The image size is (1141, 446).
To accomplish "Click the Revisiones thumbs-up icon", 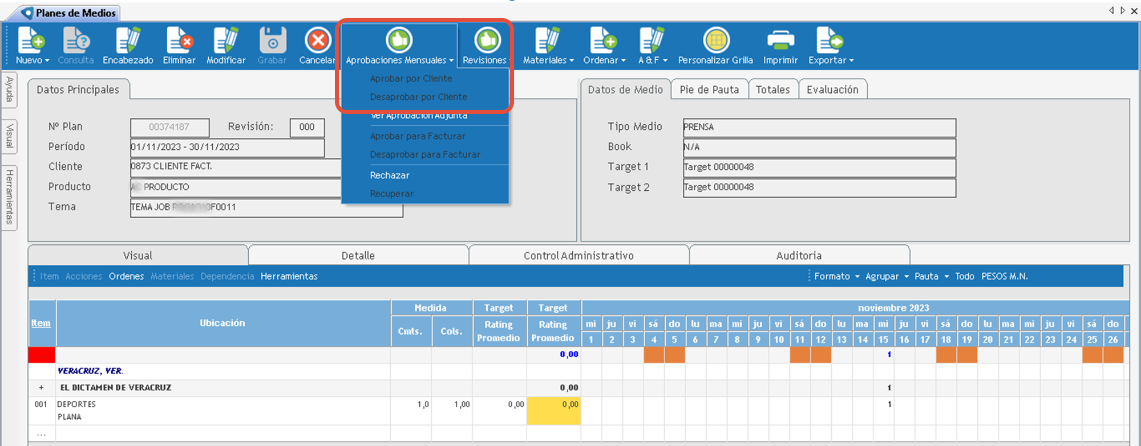I will 487,39.
